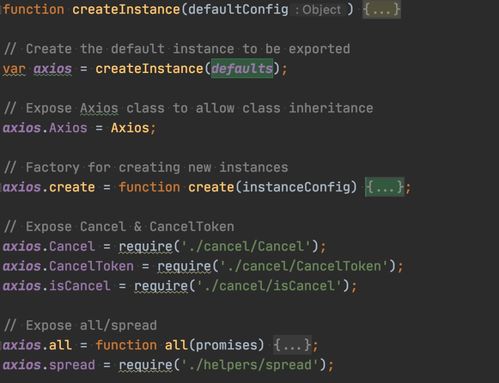The height and width of the screenshot is (383, 499).
Task: Click the createInstance call after axios =
Action: [x=149, y=69]
